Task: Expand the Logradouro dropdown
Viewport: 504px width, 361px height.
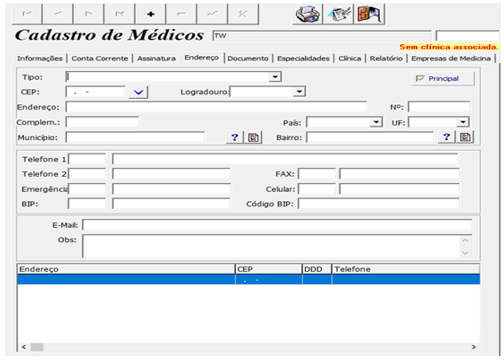Action: click(x=299, y=92)
